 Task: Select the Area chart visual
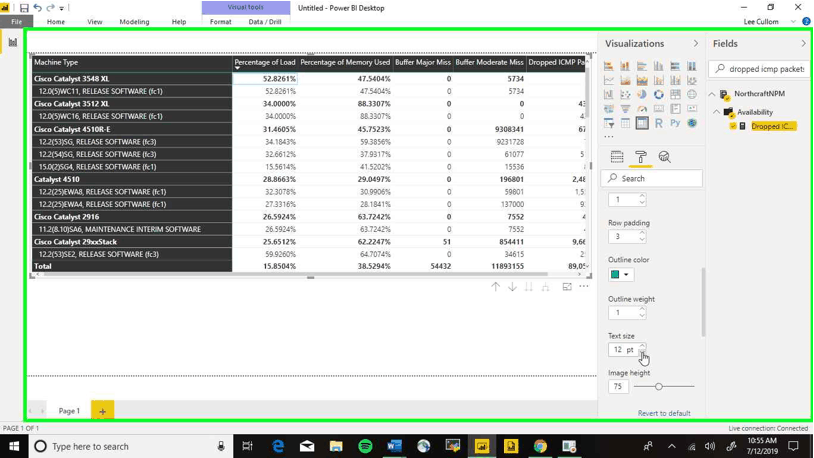(x=625, y=80)
